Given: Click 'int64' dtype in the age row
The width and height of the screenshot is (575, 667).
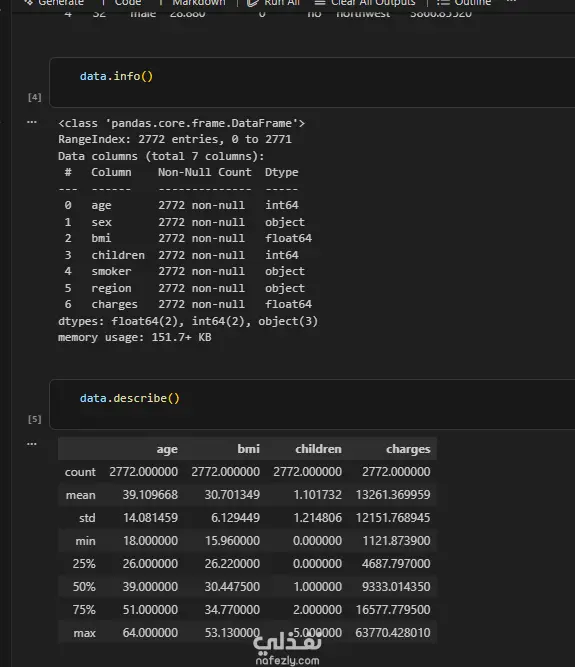Looking at the screenshot, I should [282, 205].
